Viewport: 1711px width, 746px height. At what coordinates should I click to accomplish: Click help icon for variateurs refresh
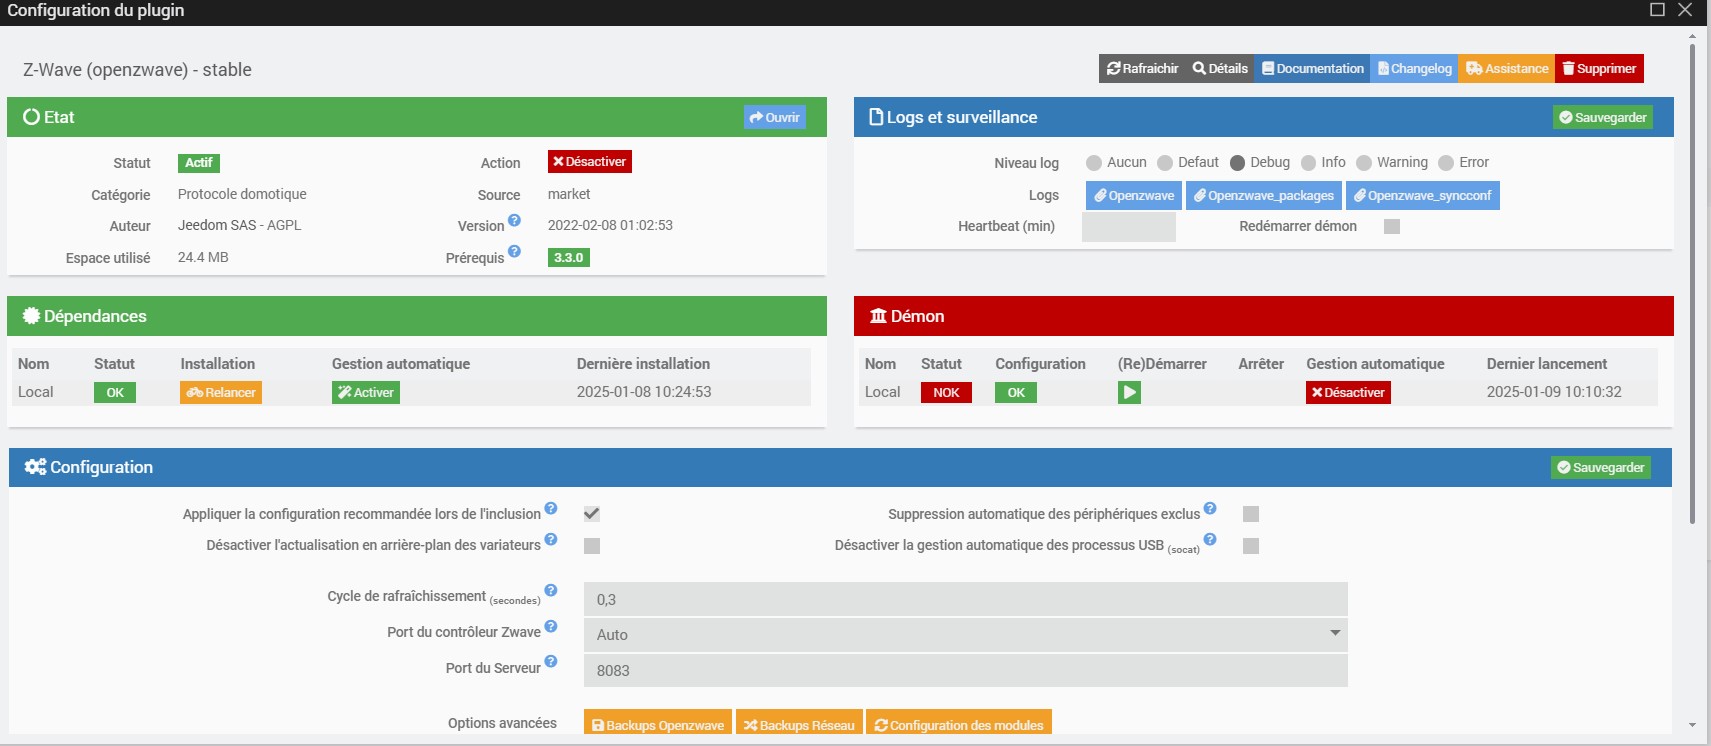[x=551, y=540]
